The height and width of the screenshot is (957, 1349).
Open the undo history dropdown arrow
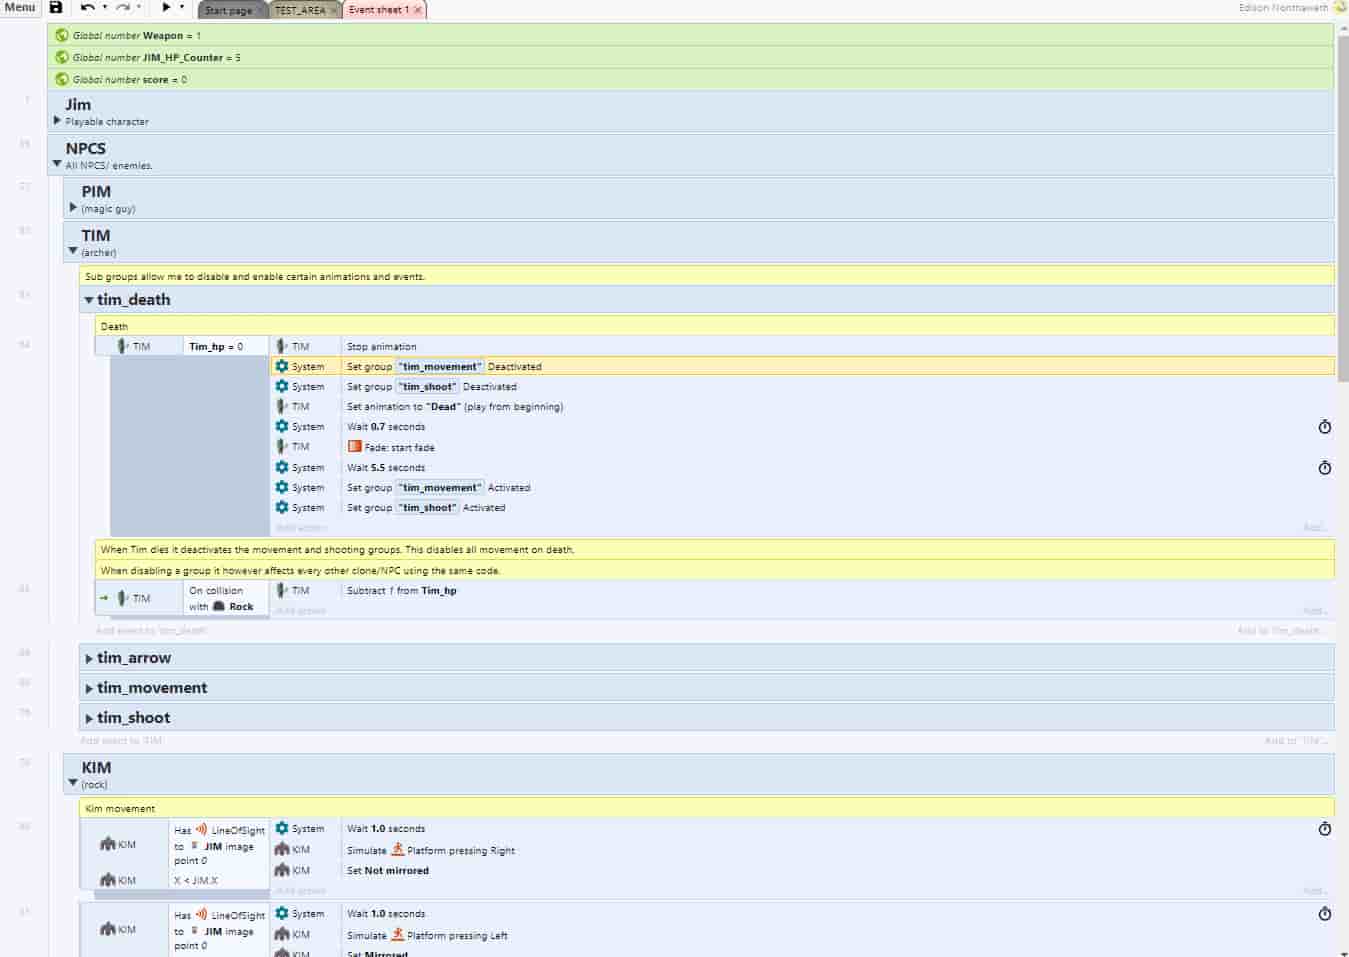[x=104, y=7]
